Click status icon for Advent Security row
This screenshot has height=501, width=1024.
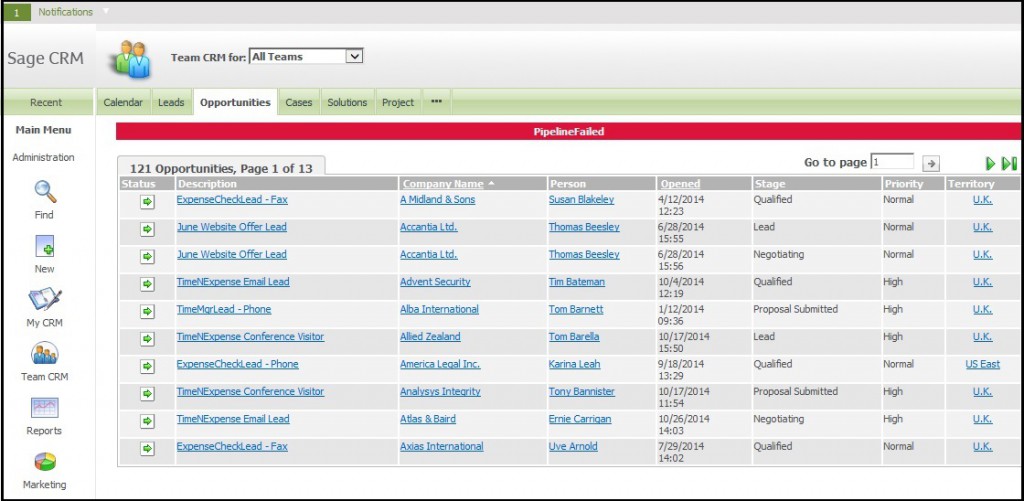(x=148, y=284)
